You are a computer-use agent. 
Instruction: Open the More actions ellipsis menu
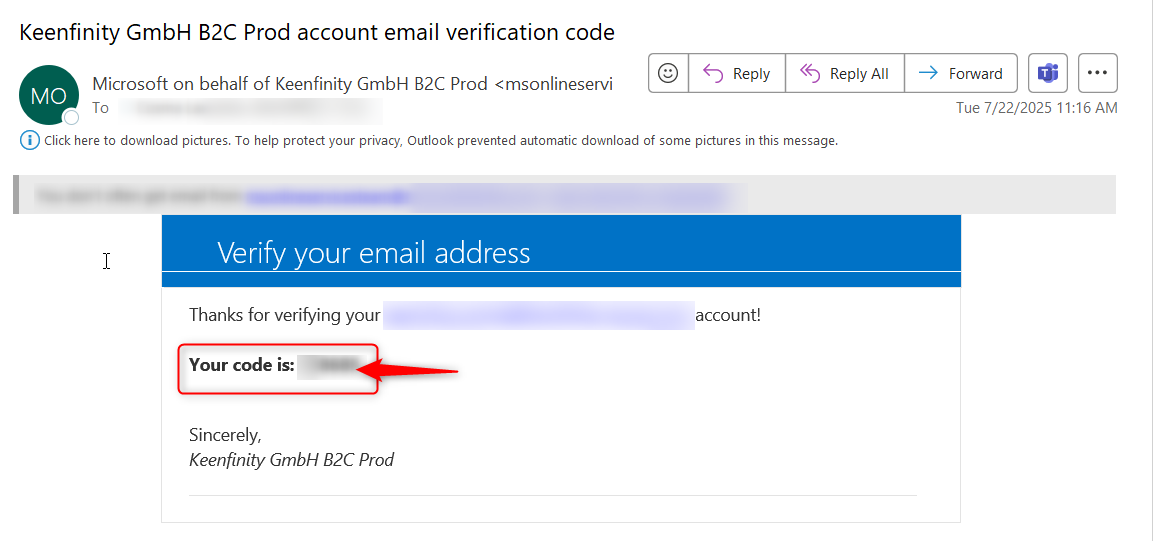[1098, 73]
